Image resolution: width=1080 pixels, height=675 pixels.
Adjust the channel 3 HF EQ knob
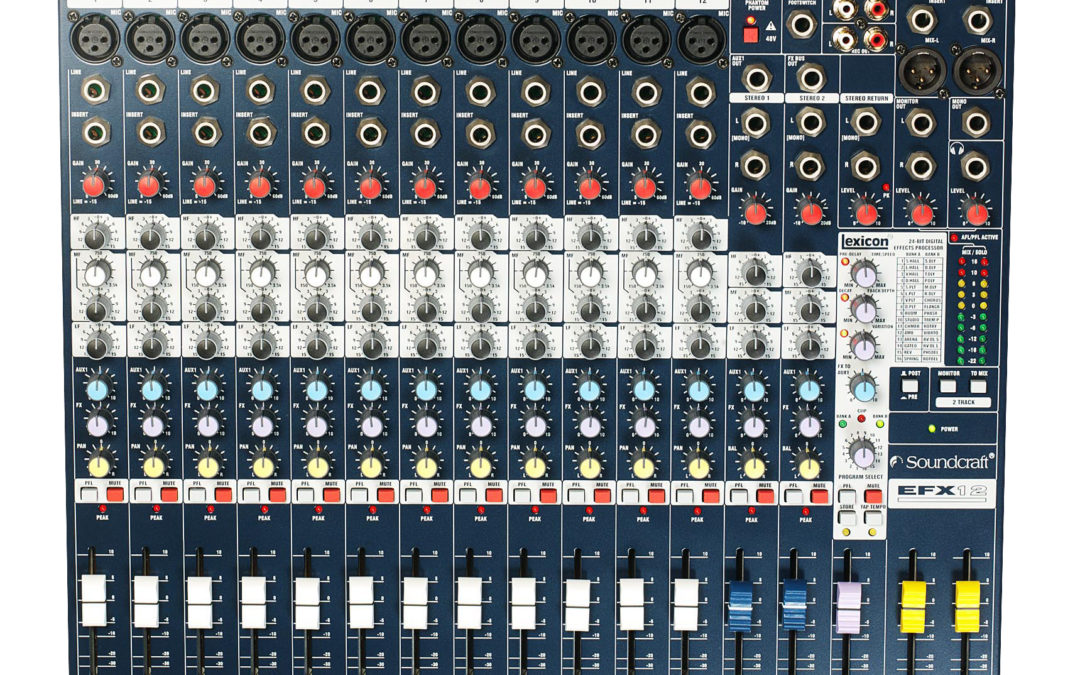[x=206, y=237]
